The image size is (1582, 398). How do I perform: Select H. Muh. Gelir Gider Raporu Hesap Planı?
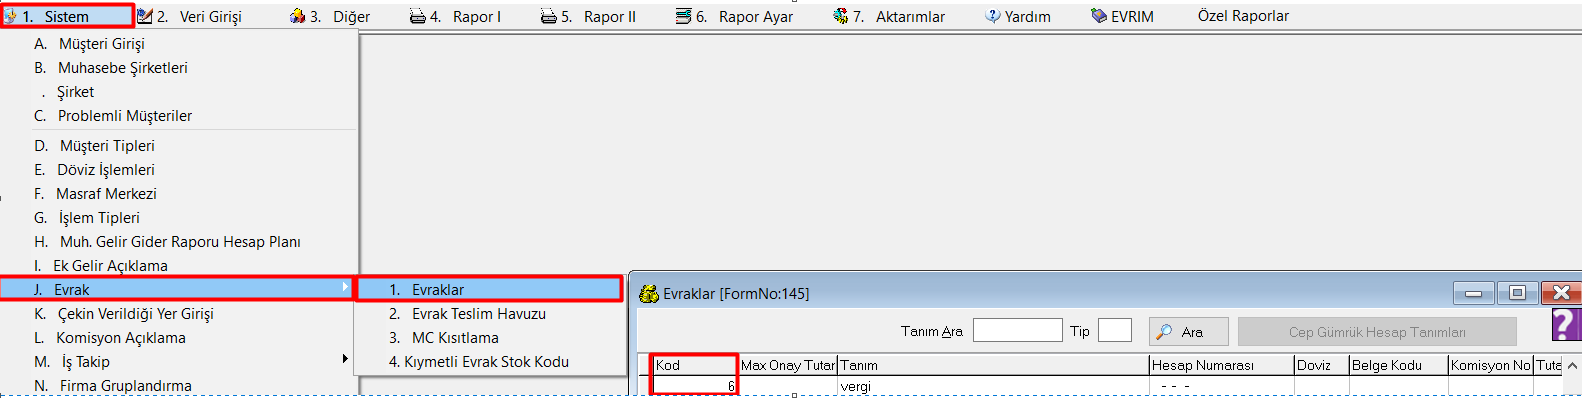[x=180, y=242]
